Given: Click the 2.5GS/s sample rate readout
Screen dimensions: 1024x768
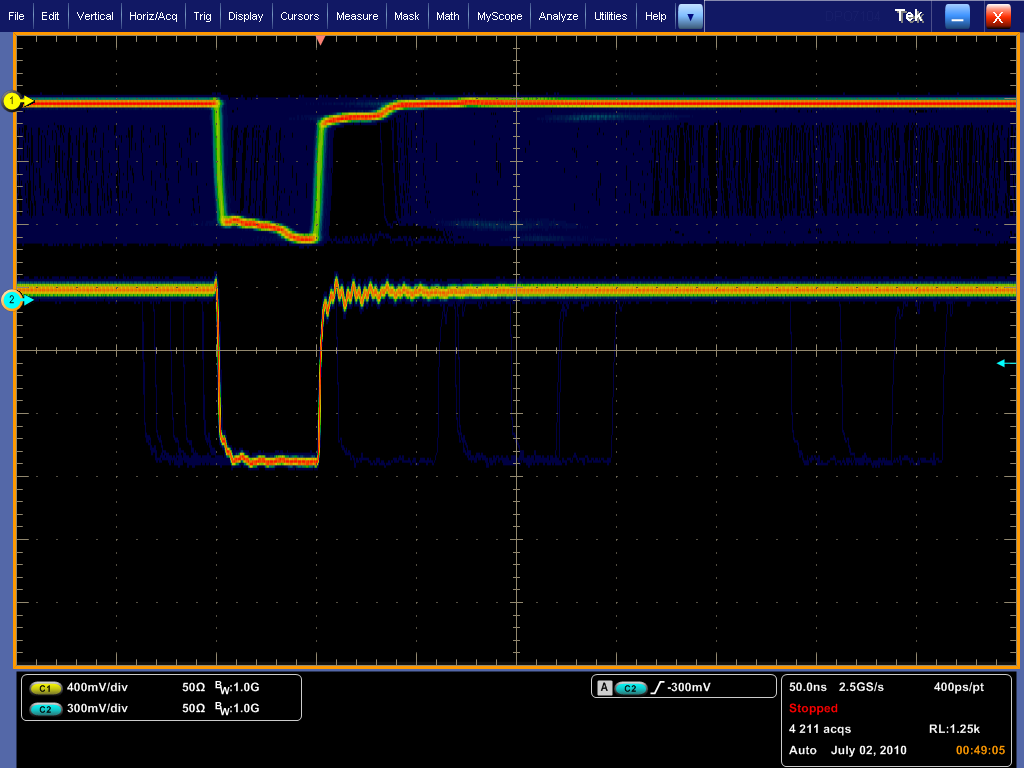Looking at the screenshot, I should point(861,687).
